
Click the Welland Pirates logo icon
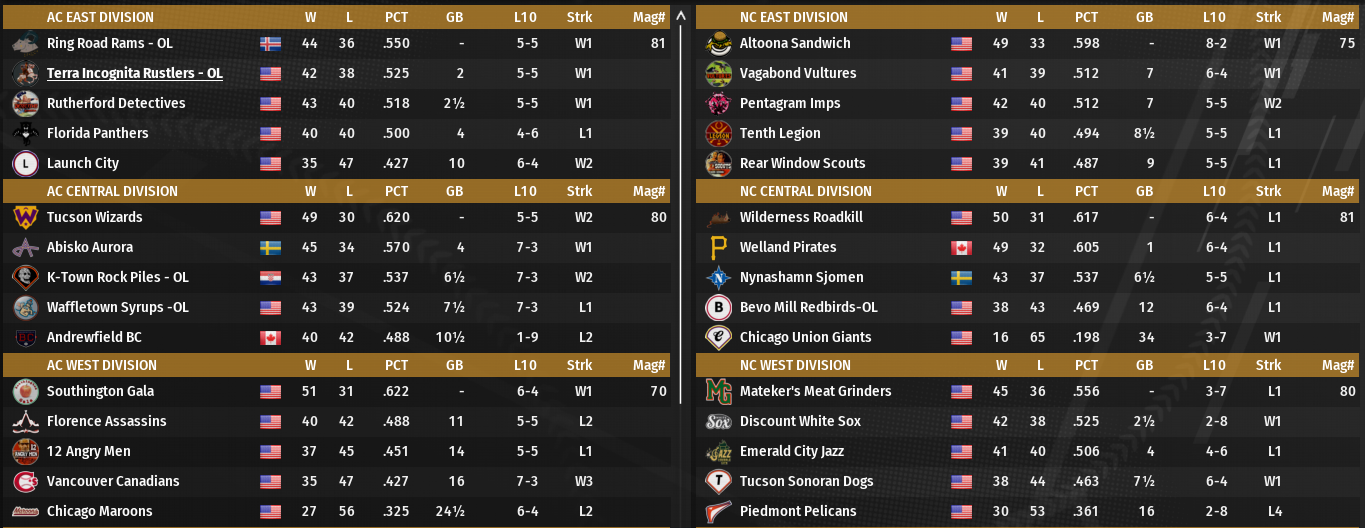(718, 247)
